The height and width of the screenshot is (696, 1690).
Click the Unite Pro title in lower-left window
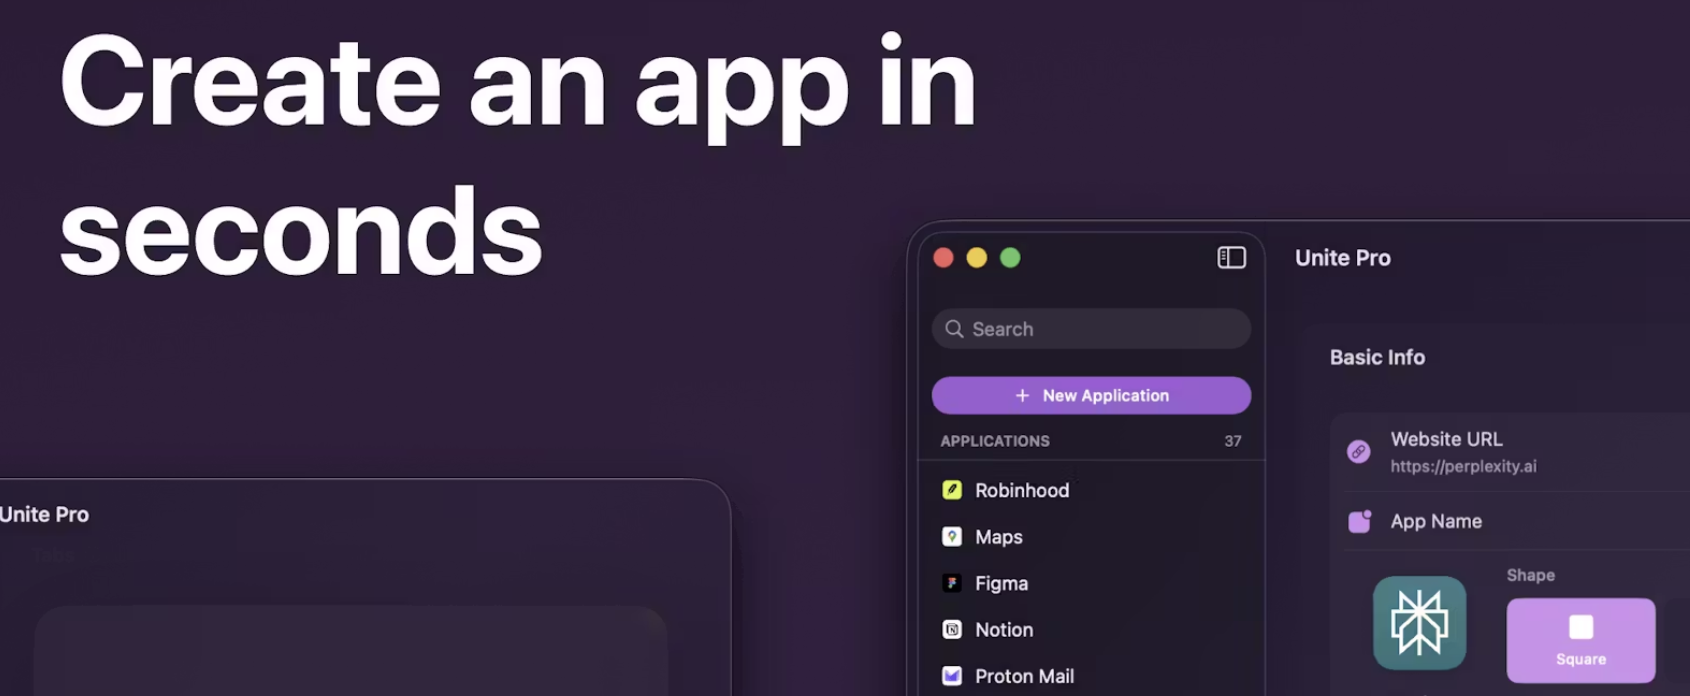[44, 514]
